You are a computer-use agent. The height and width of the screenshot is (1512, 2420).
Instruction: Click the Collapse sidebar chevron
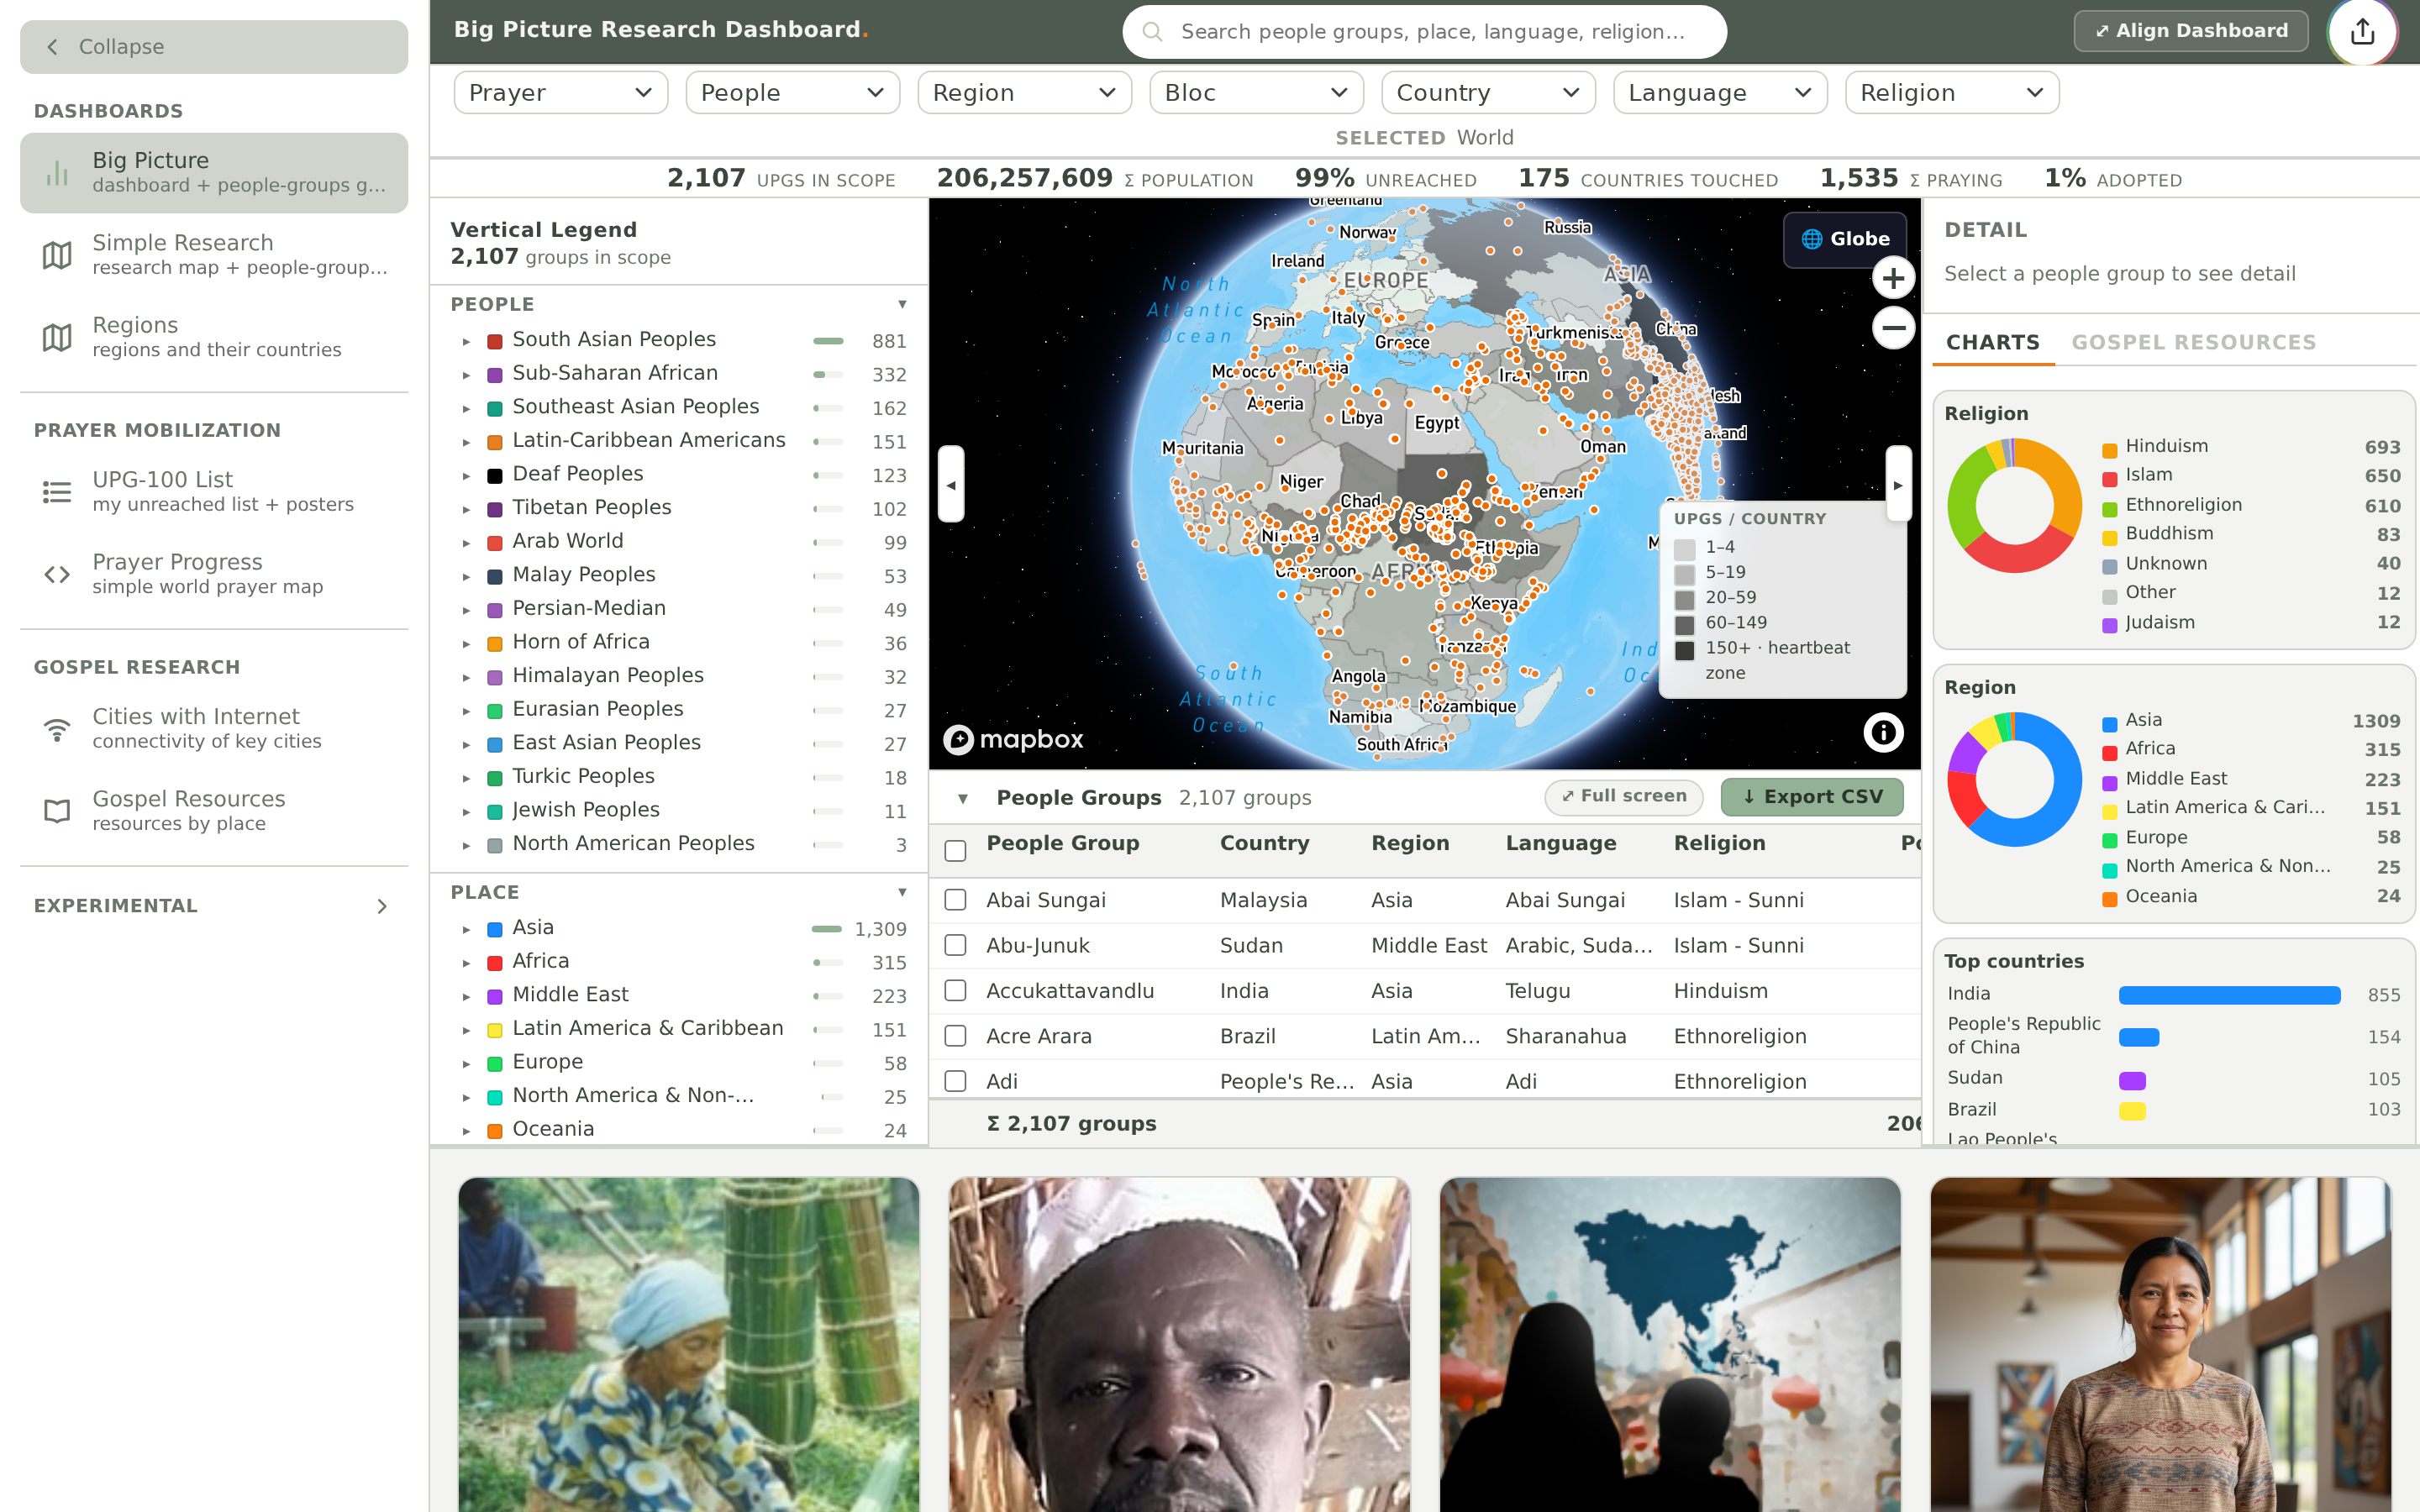click(53, 47)
